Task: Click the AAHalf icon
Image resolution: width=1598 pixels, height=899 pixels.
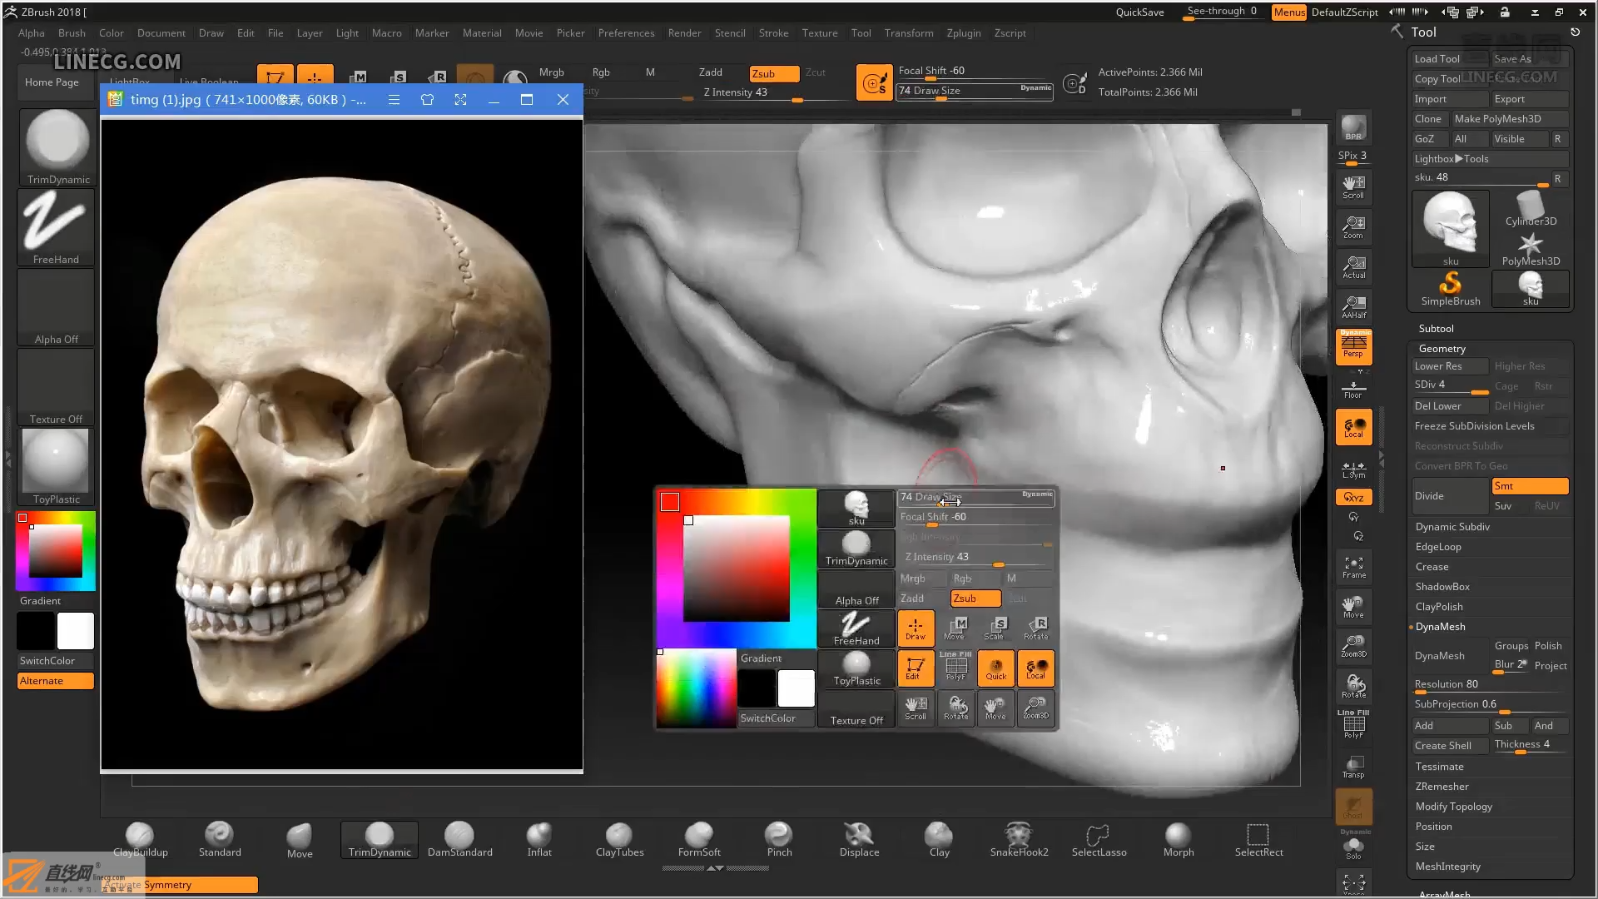Action: pos(1353,307)
